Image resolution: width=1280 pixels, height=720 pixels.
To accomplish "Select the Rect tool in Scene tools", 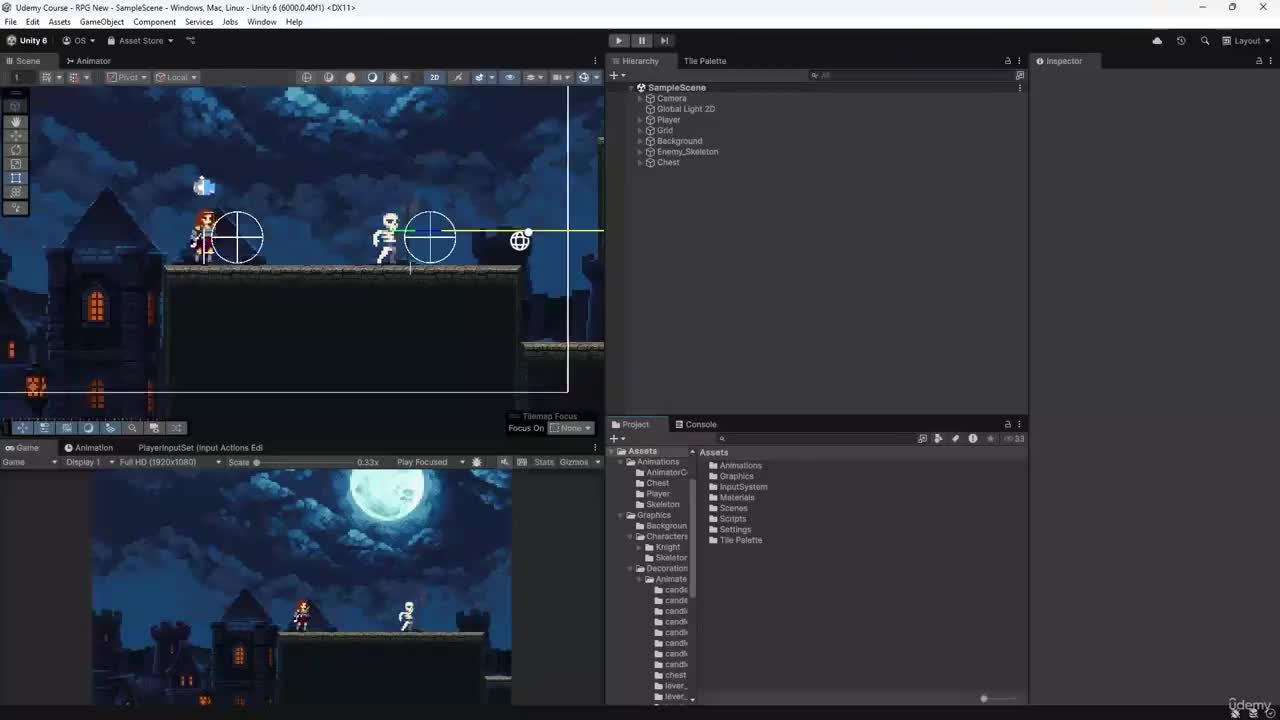I will (16, 178).
